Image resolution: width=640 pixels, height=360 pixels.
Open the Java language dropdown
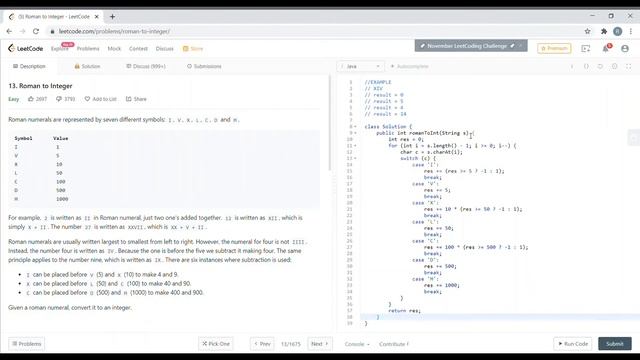[x=360, y=66]
